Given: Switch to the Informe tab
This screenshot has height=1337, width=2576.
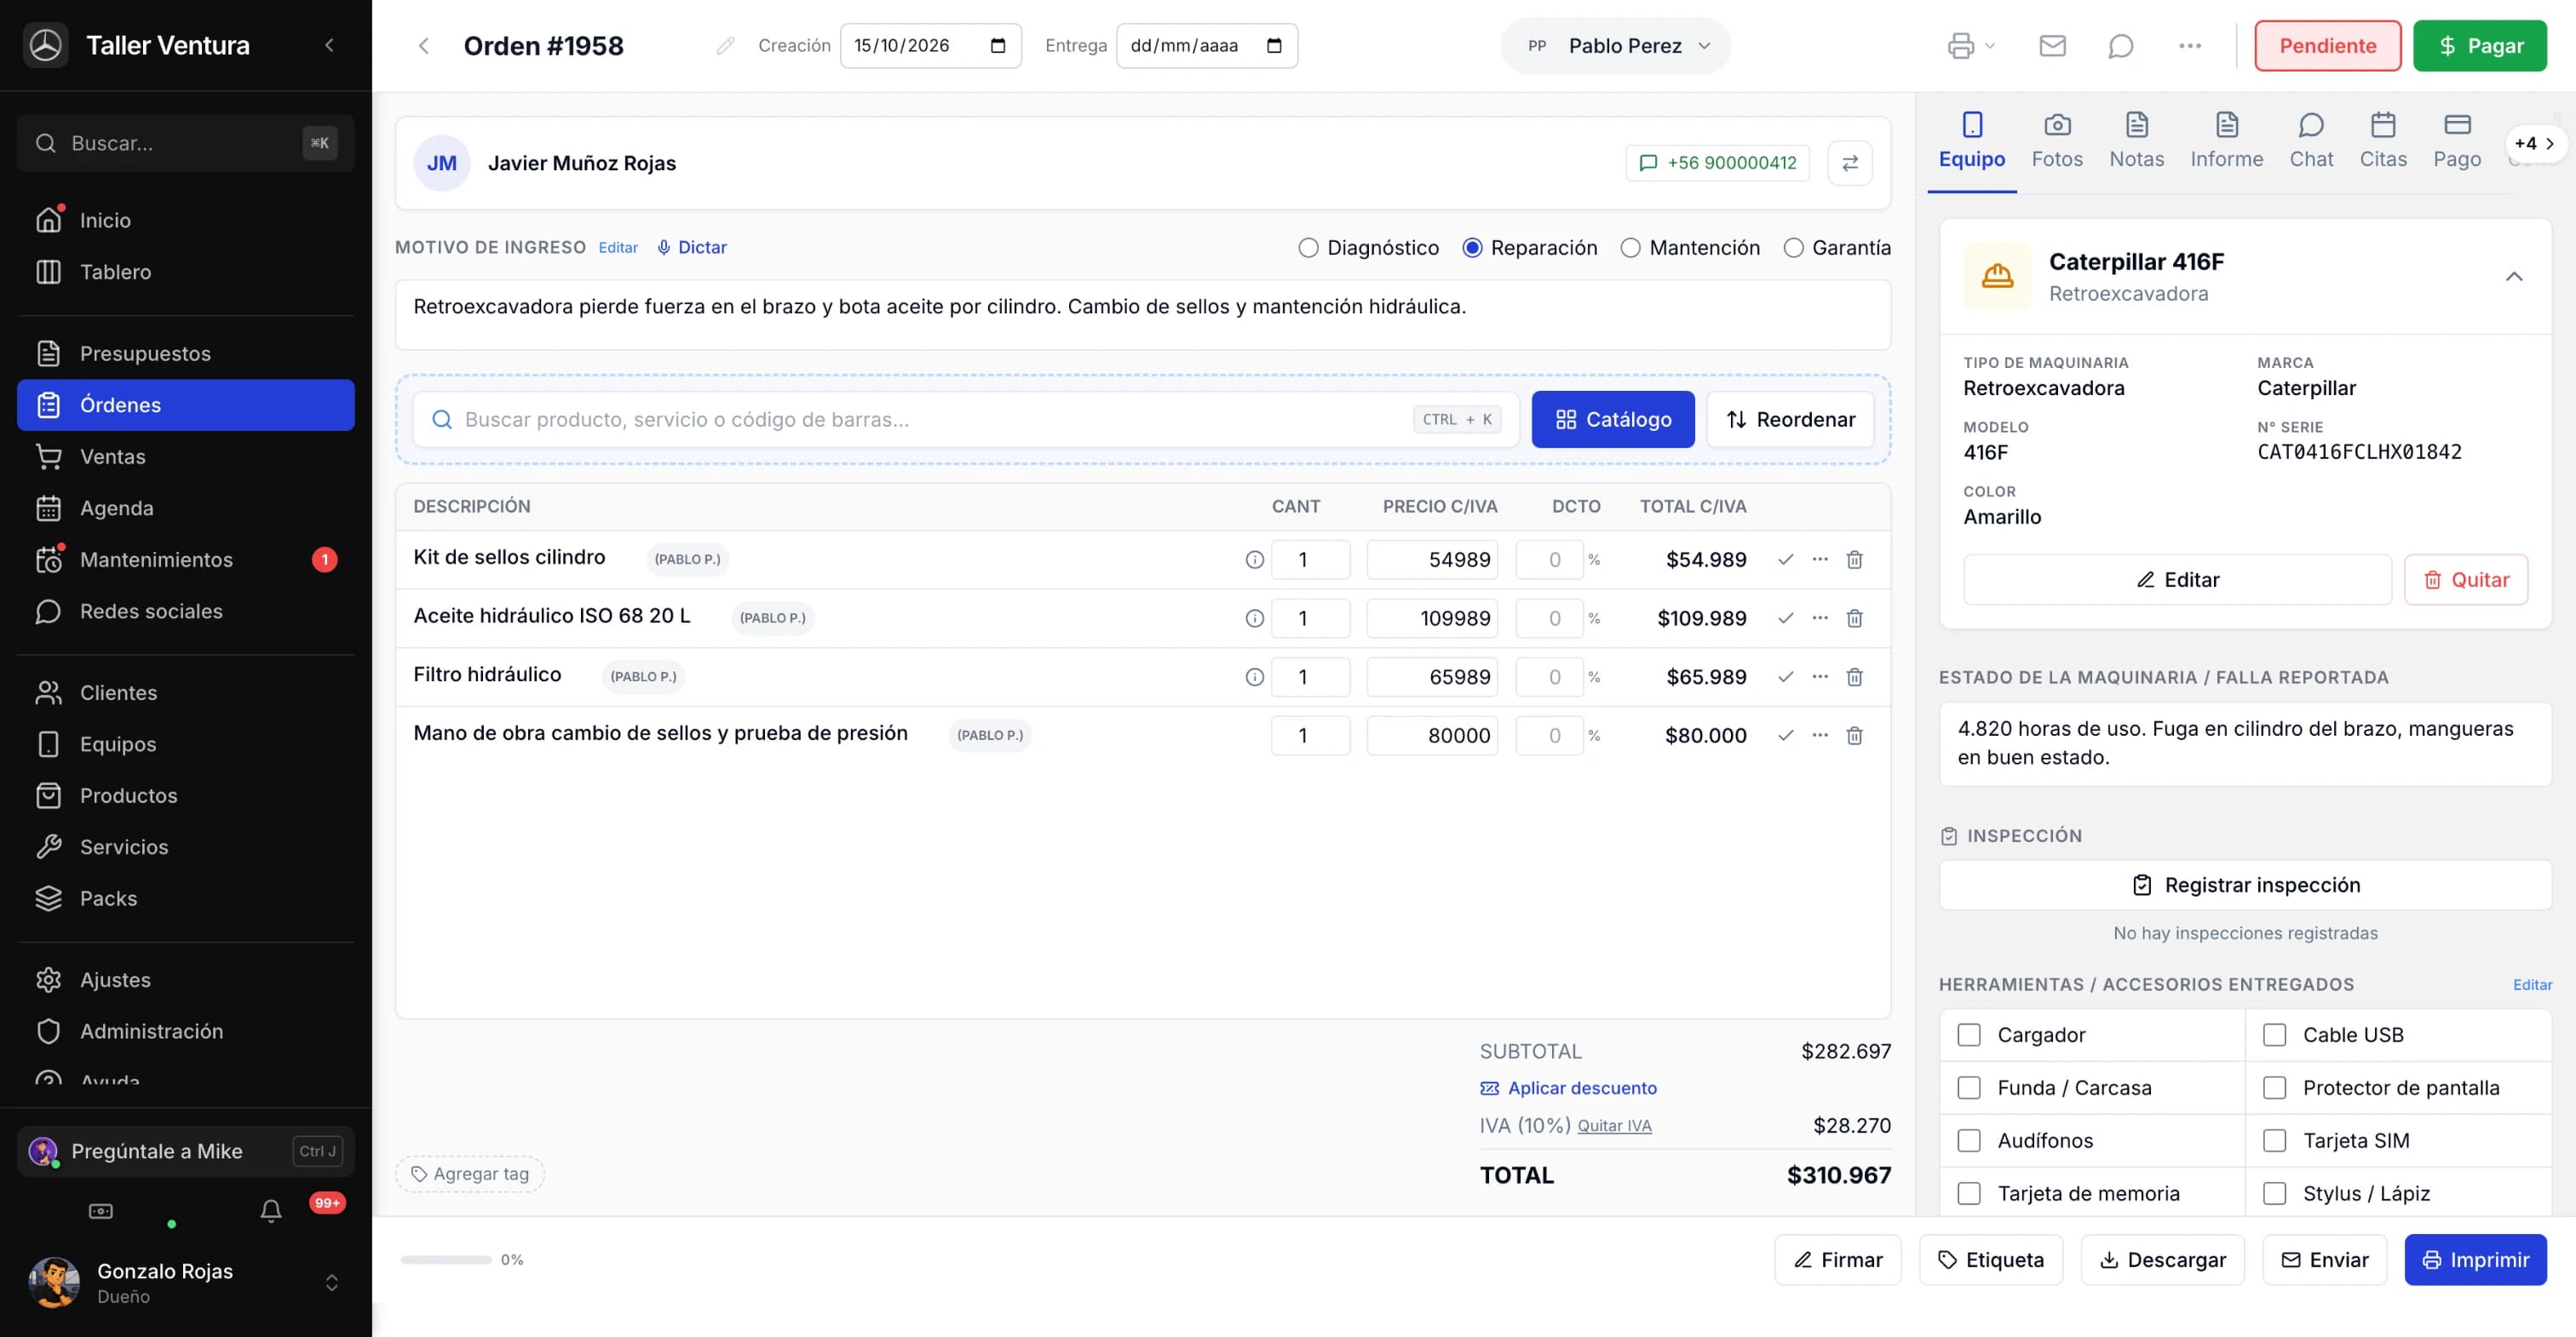Looking at the screenshot, I should (x=2226, y=141).
